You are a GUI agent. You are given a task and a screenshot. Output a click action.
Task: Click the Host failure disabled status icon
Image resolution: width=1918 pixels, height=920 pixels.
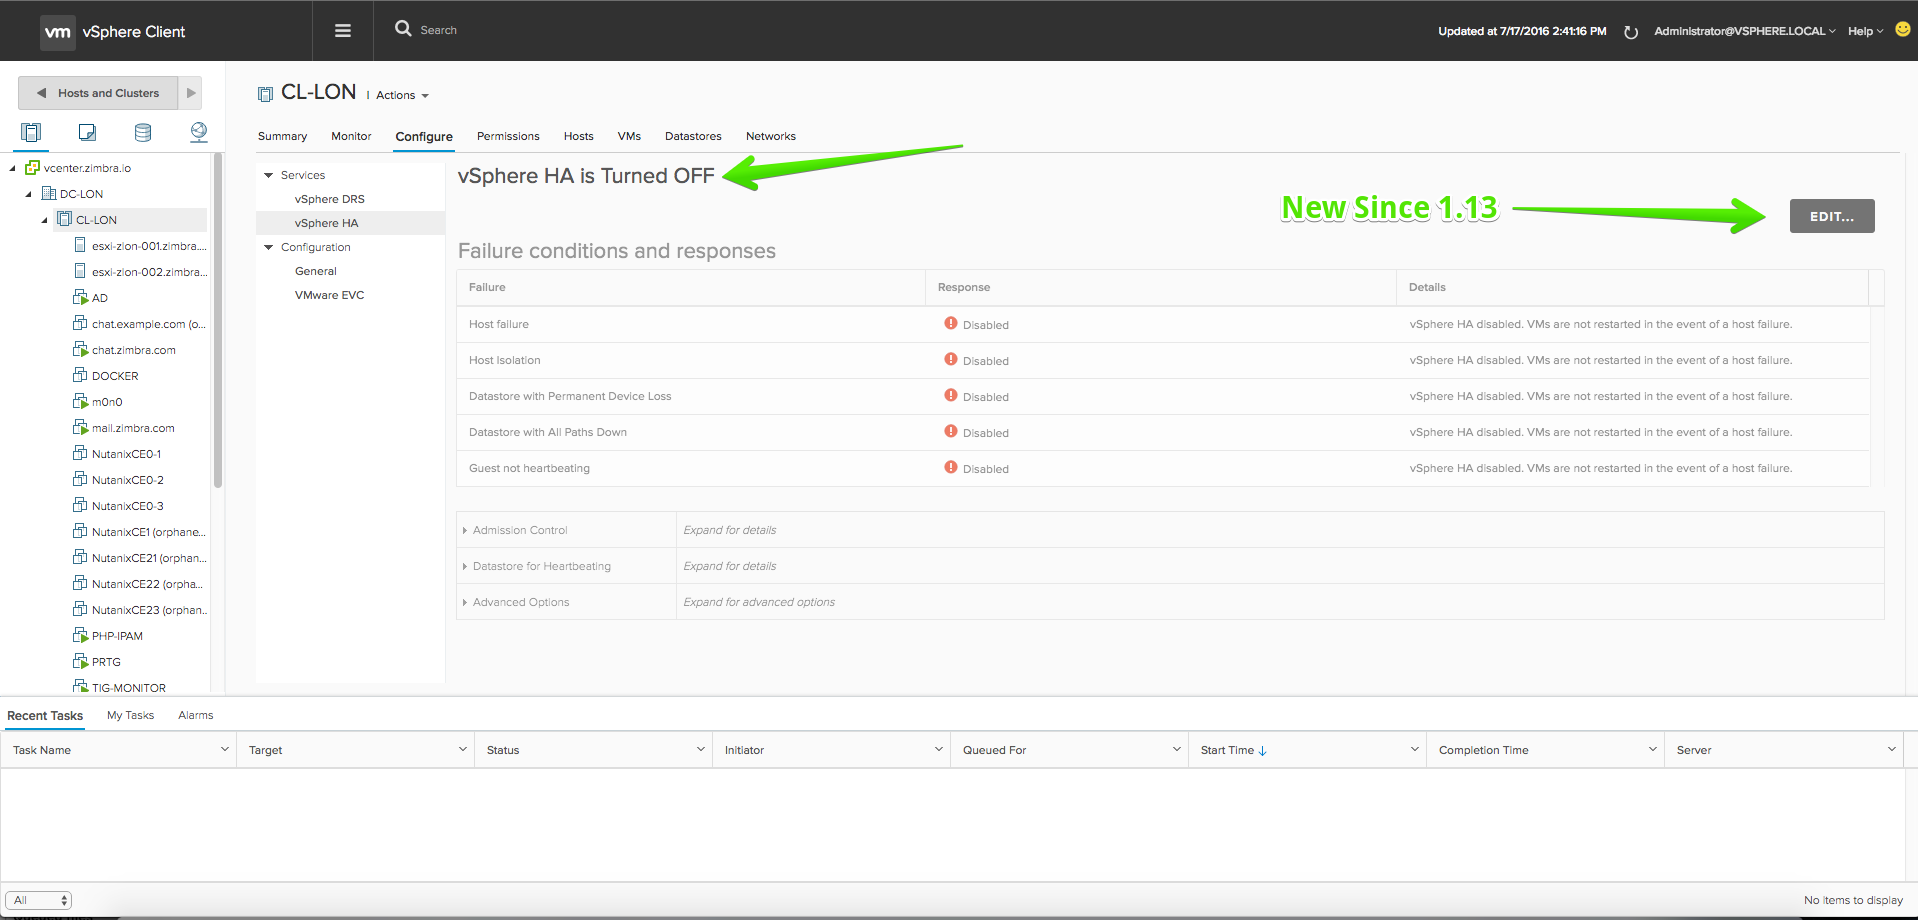pyautogui.click(x=951, y=323)
